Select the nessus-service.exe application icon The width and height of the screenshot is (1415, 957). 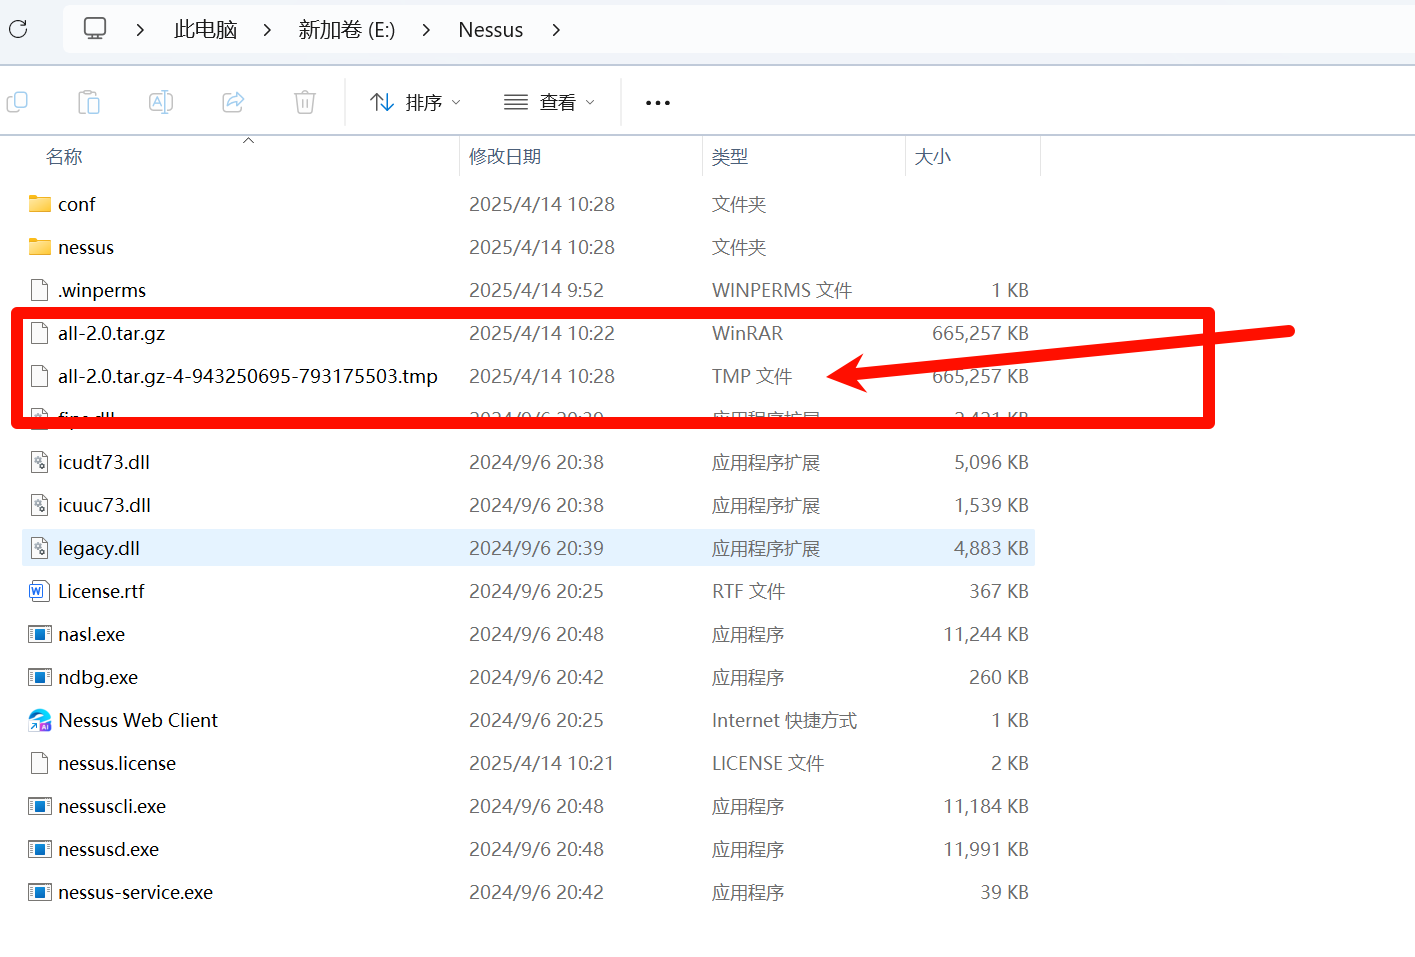click(40, 892)
